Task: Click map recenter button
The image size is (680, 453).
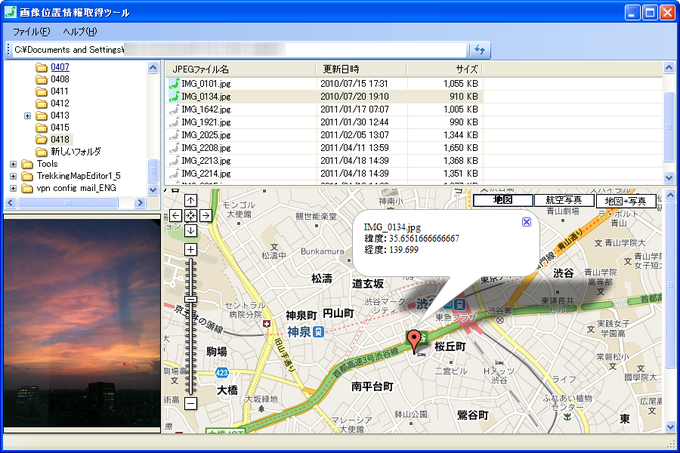Action: (x=190, y=215)
